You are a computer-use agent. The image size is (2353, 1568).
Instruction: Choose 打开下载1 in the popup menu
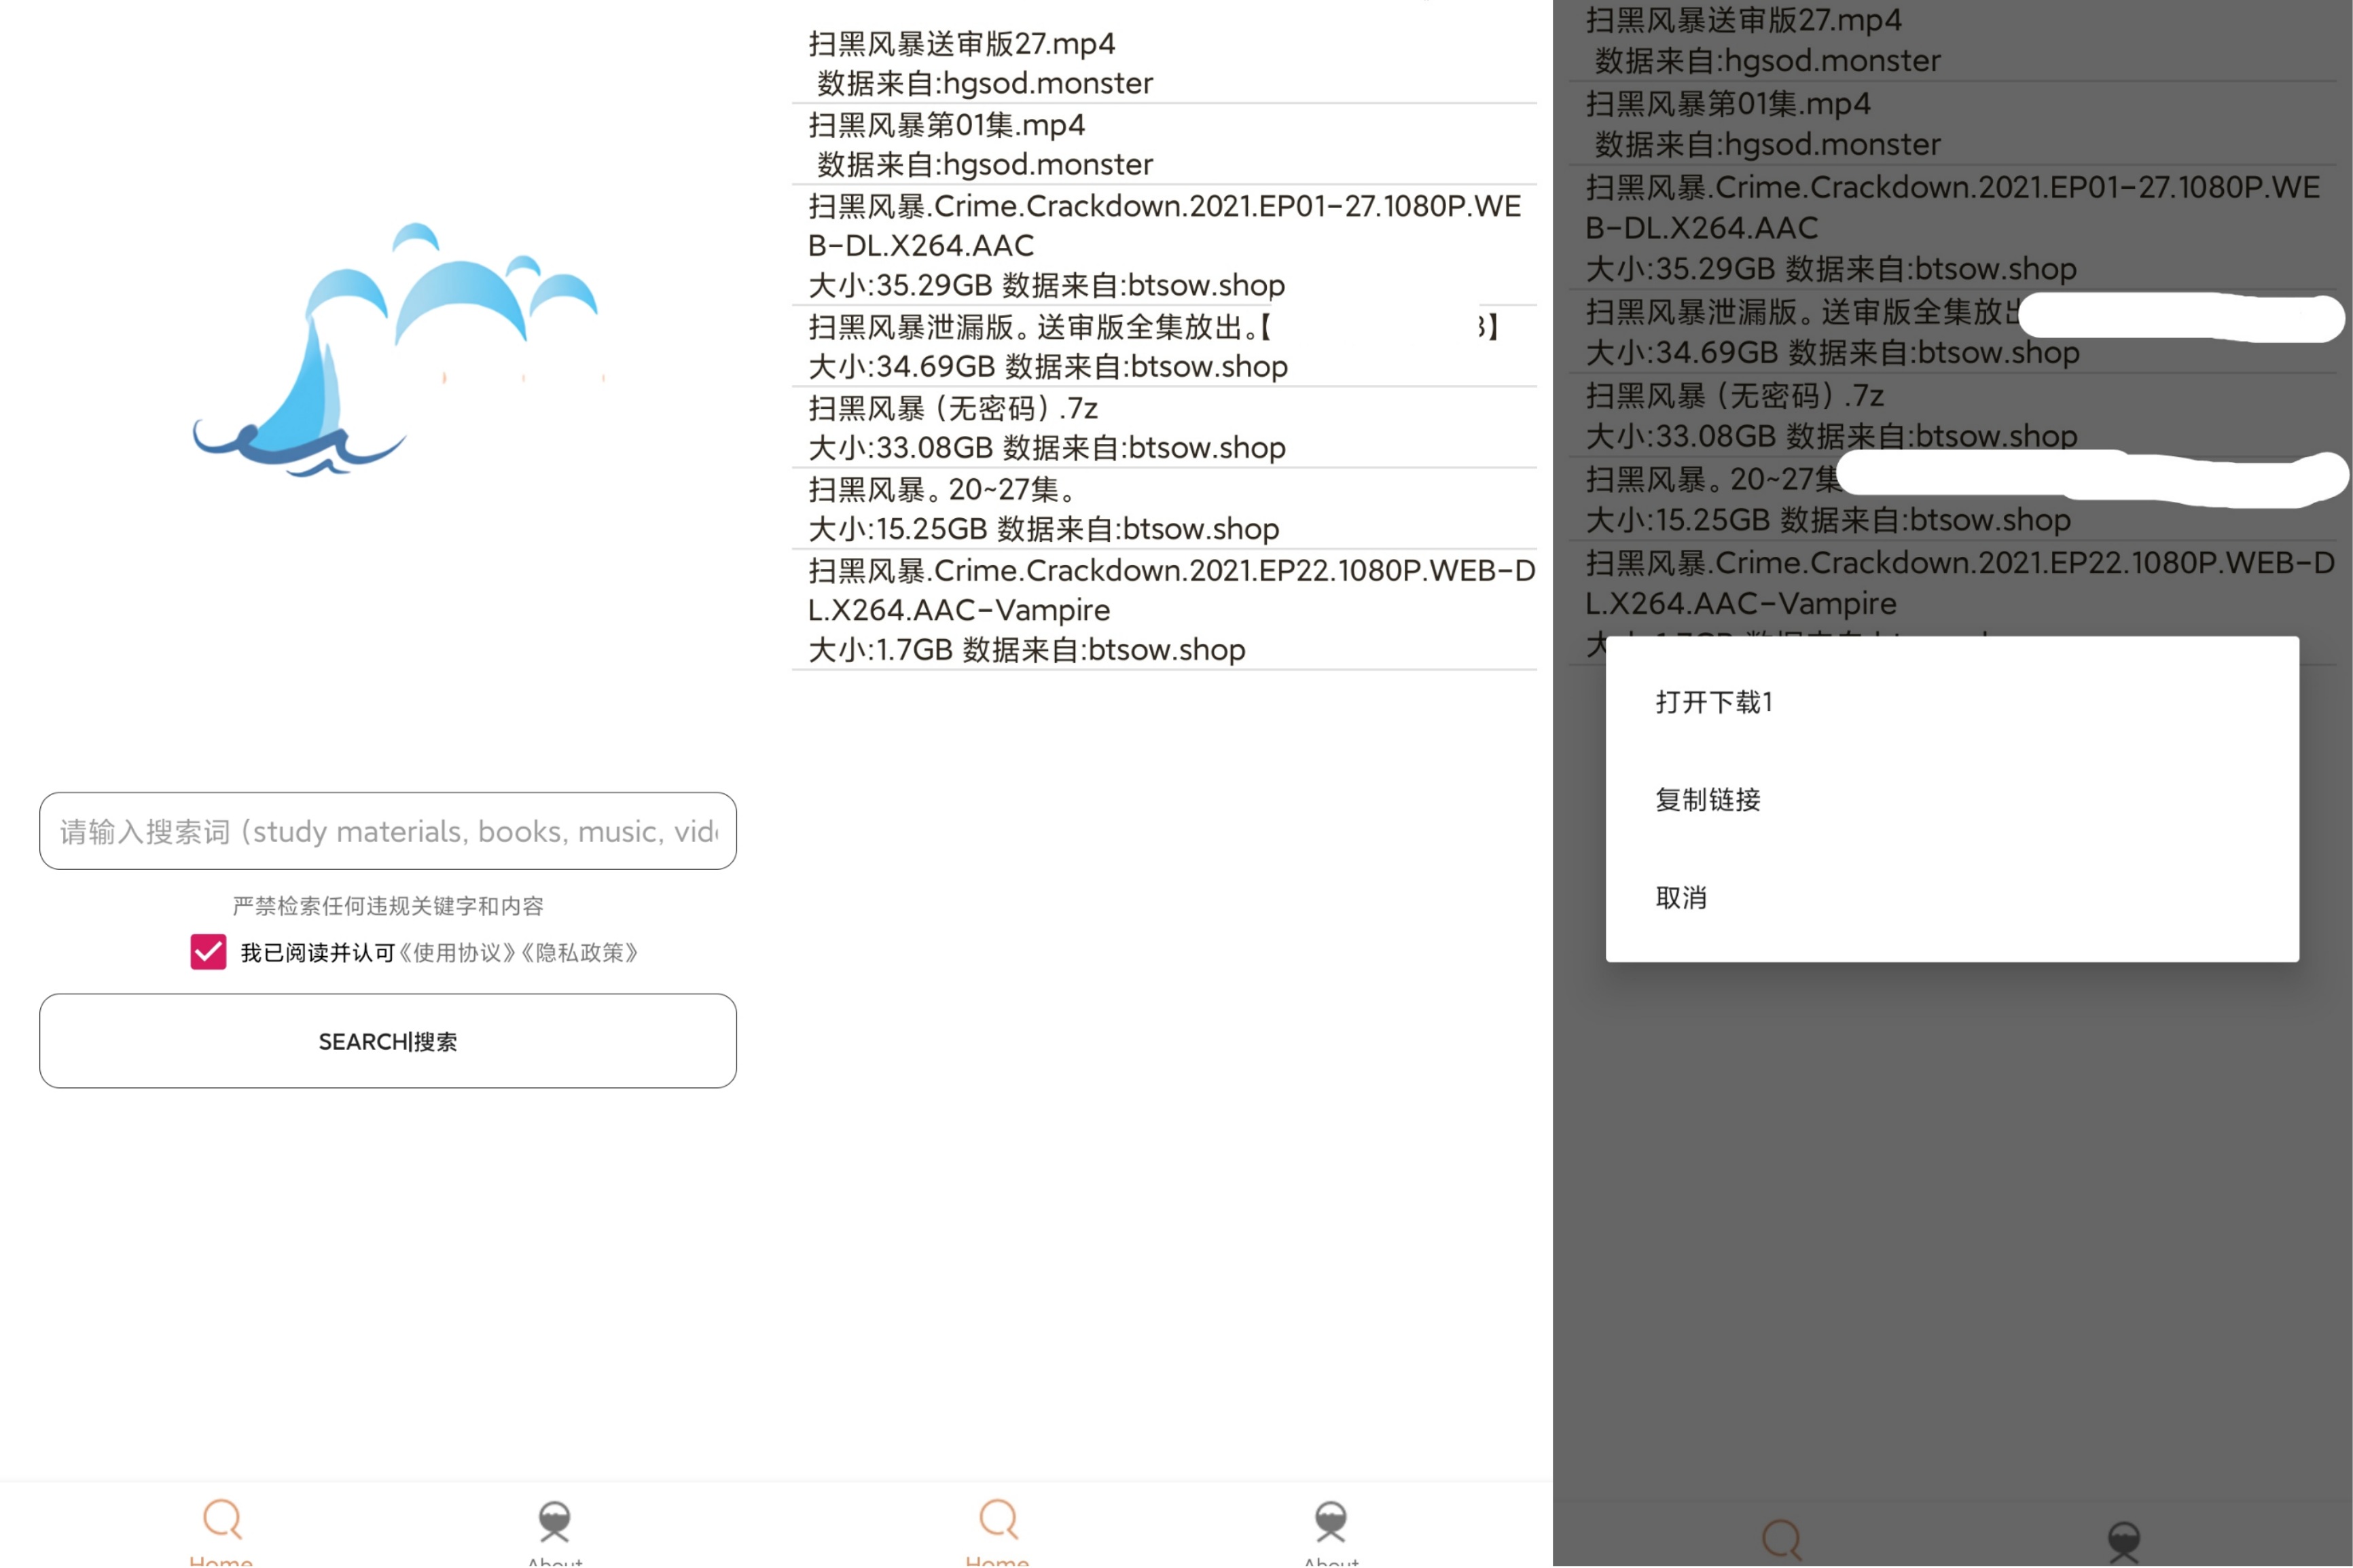click(x=1714, y=703)
